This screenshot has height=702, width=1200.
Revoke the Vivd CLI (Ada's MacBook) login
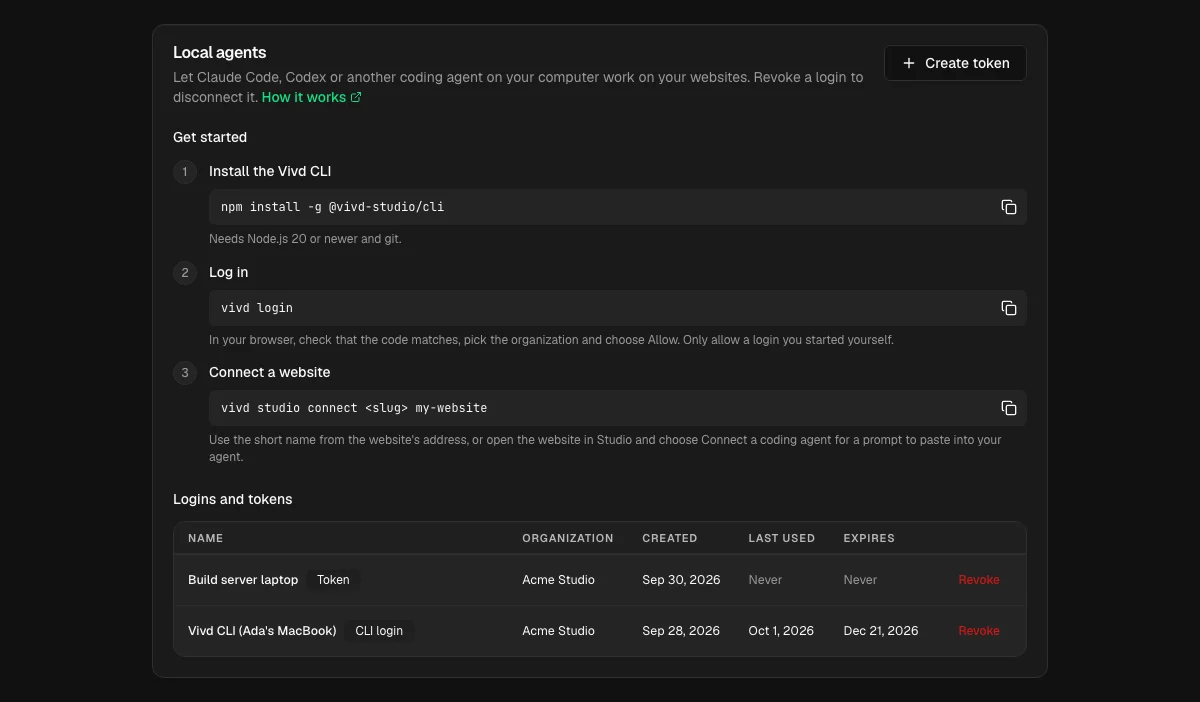[979, 631]
